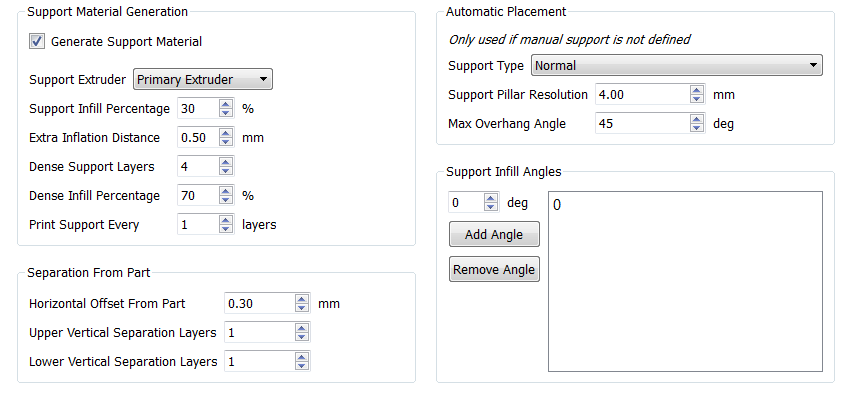Decrease Support Pillar Resolution with down arrow

697,99
